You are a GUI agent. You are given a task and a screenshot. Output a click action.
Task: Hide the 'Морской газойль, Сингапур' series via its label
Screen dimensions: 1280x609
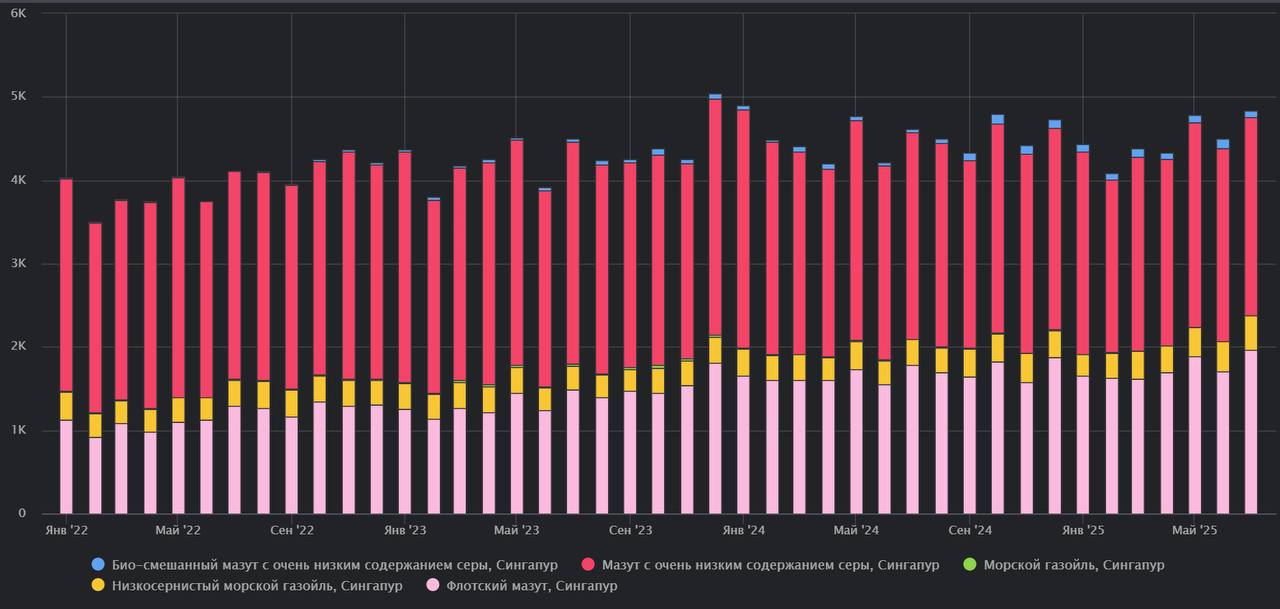1073,565
